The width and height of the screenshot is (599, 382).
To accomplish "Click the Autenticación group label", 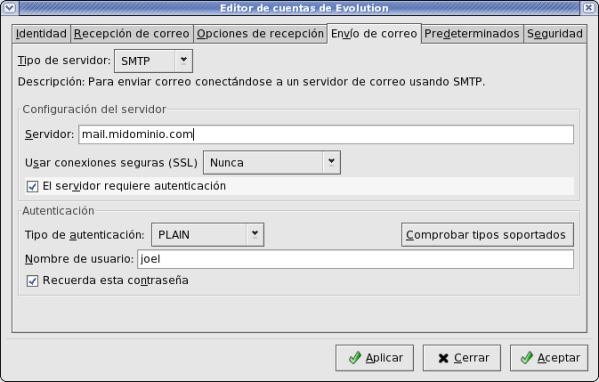I will point(58,211).
